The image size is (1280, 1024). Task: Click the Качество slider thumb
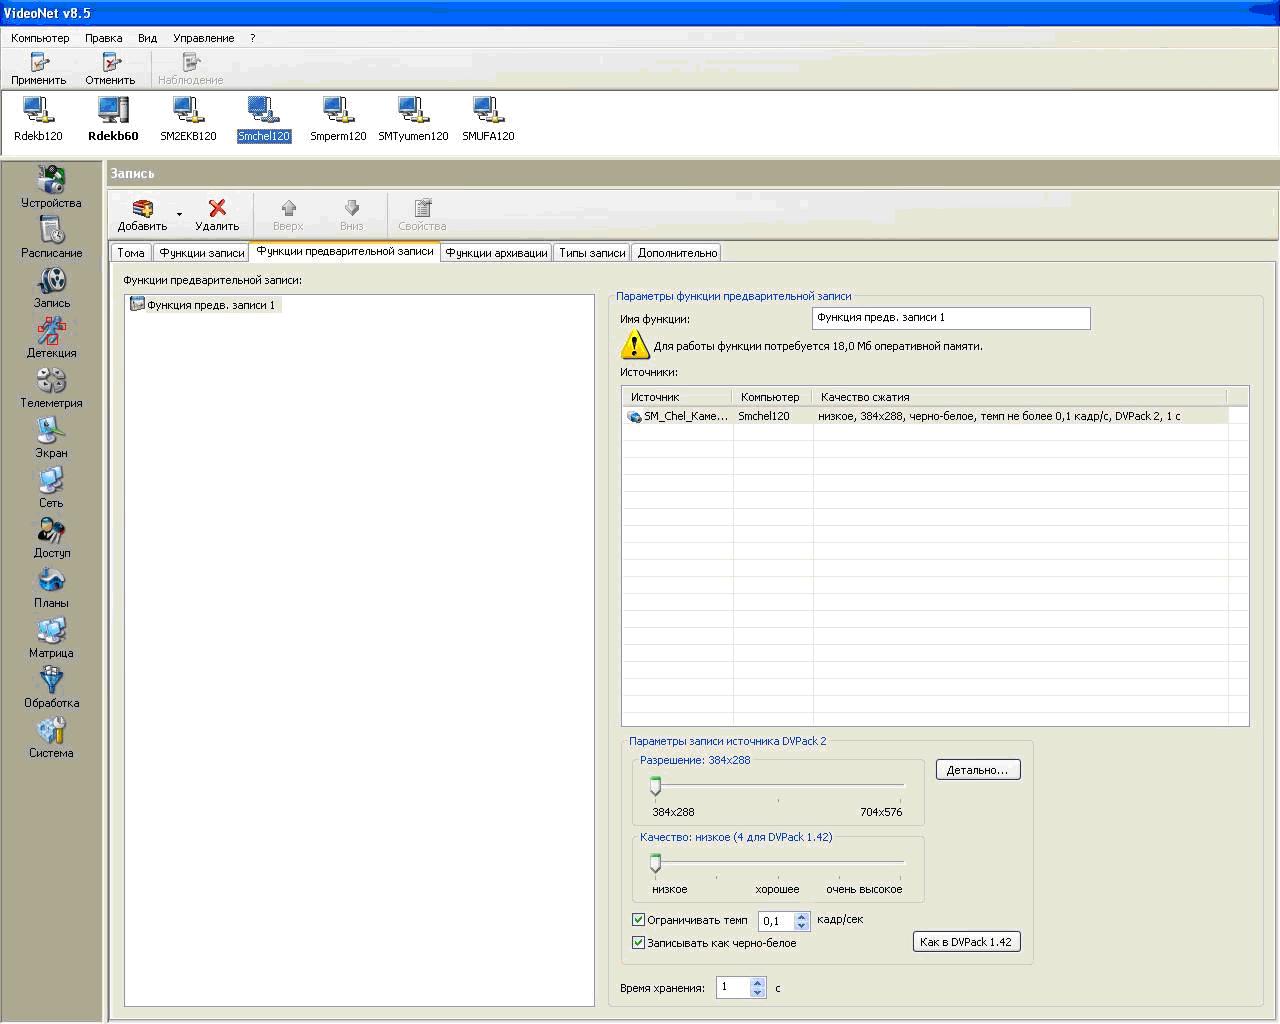[x=656, y=863]
